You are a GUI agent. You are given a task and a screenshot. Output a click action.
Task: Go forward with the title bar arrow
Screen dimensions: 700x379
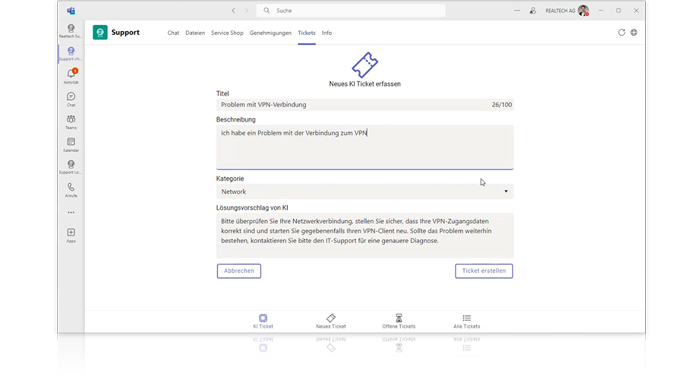[x=246, y=10]
